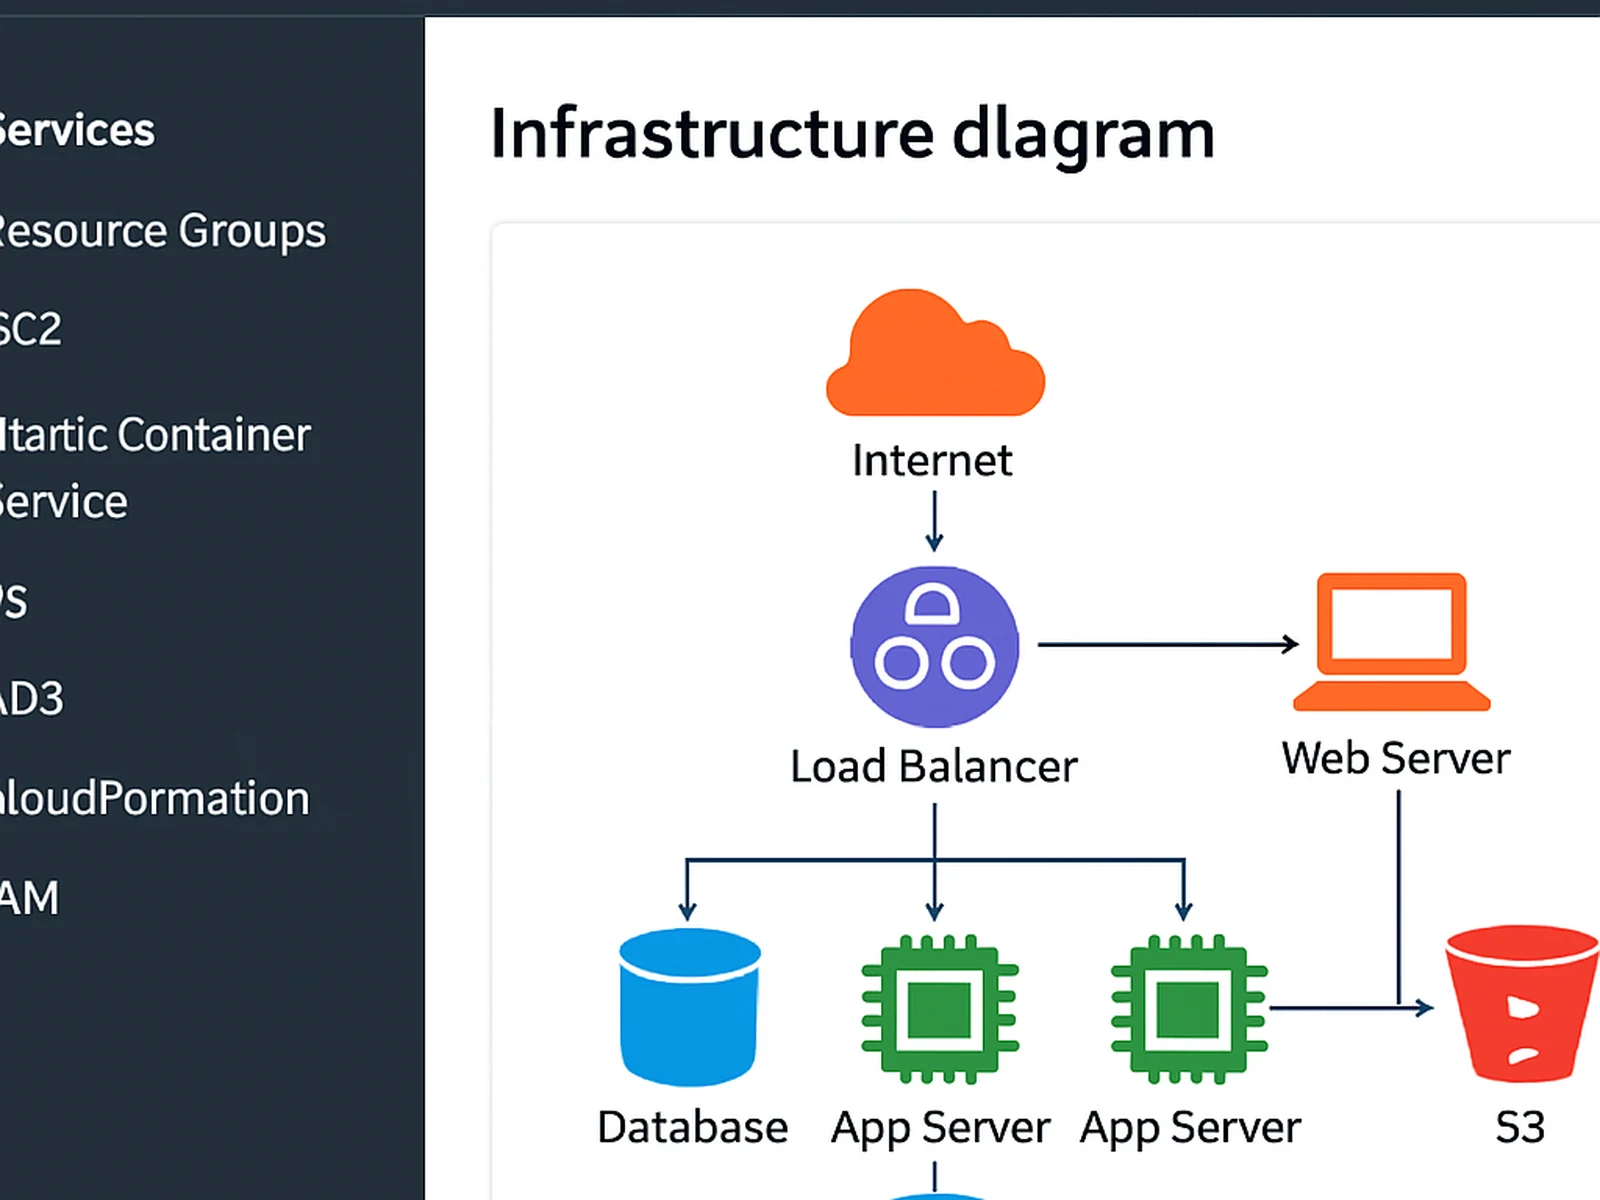Click the Web Server laptop icon
1600x1200 pixels.
1392,640
